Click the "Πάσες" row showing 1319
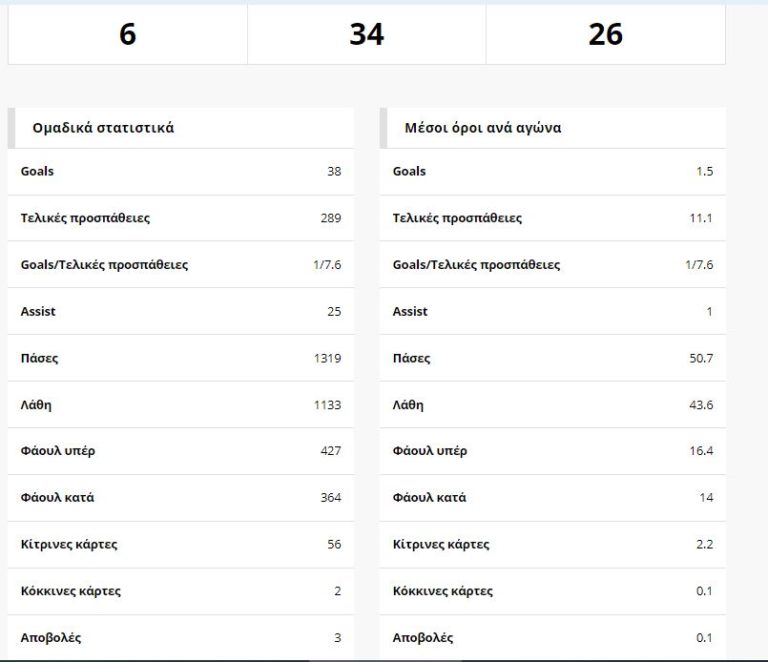The height and width of the screenshot is (662, 768). [180, 358]
